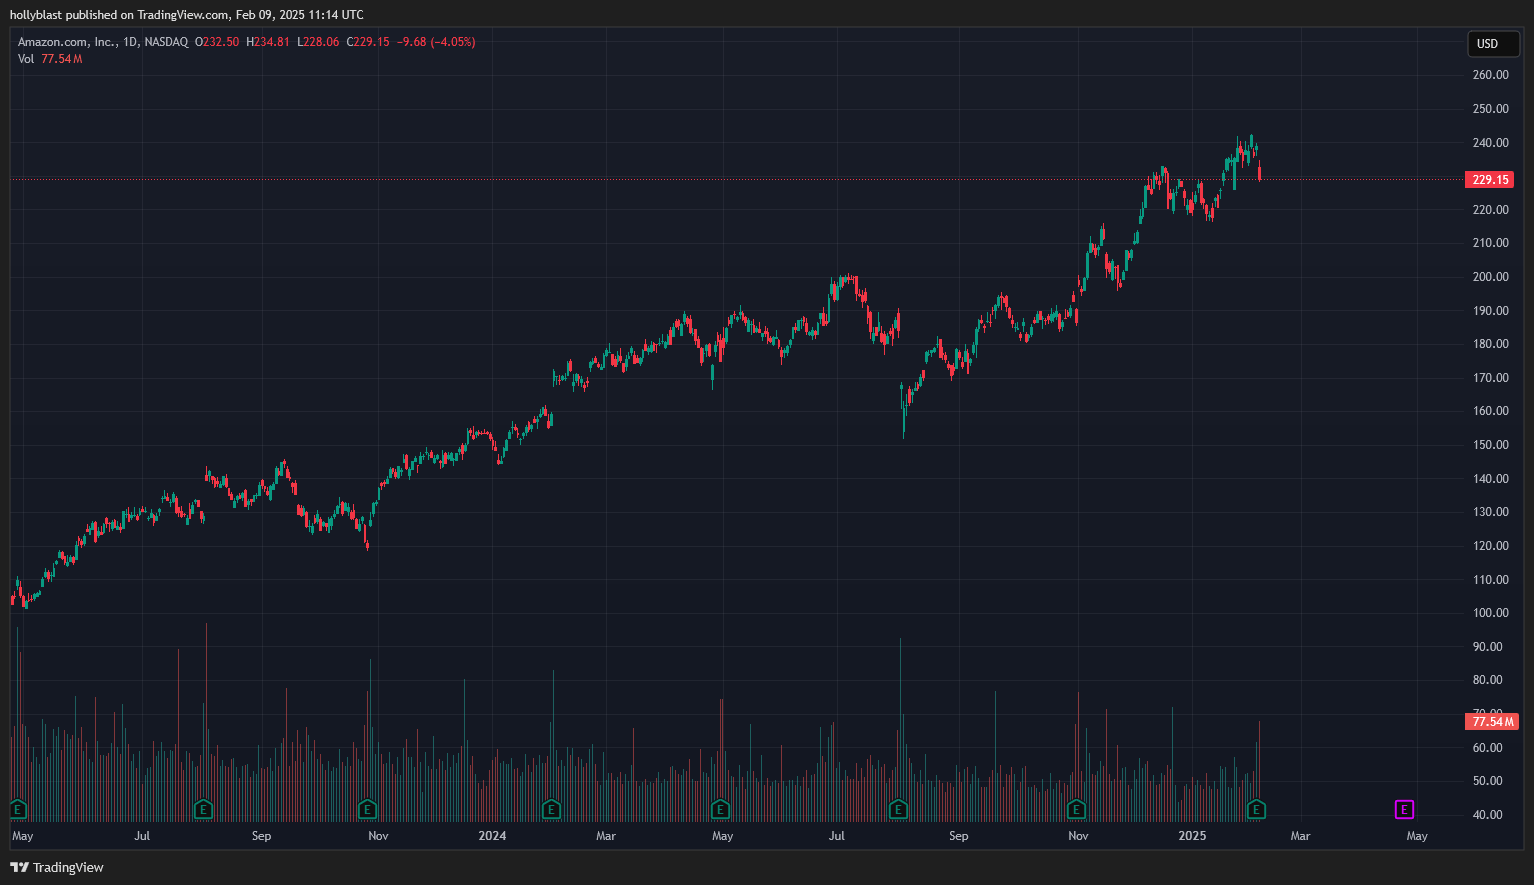Screen dimensions: 1534x885
Task: Click the 260.00 price axis label
Action: 1490,75
